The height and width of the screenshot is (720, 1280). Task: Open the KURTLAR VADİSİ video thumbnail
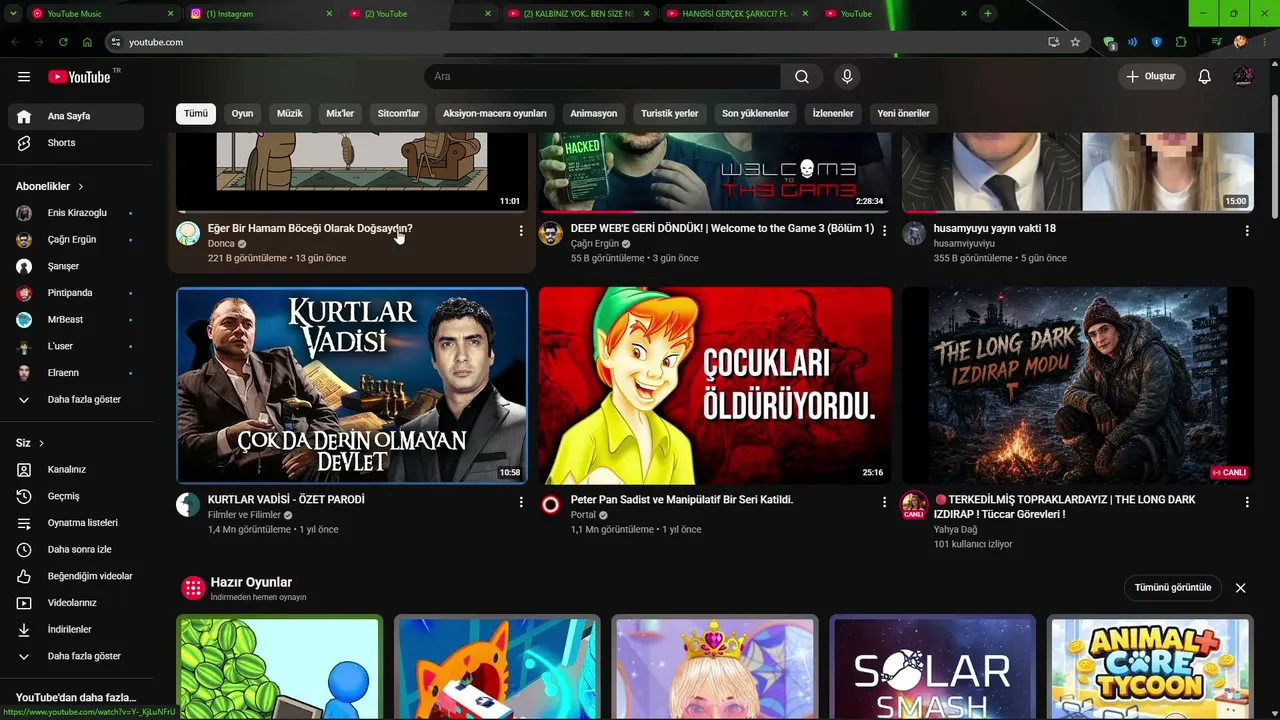(352, 385)
